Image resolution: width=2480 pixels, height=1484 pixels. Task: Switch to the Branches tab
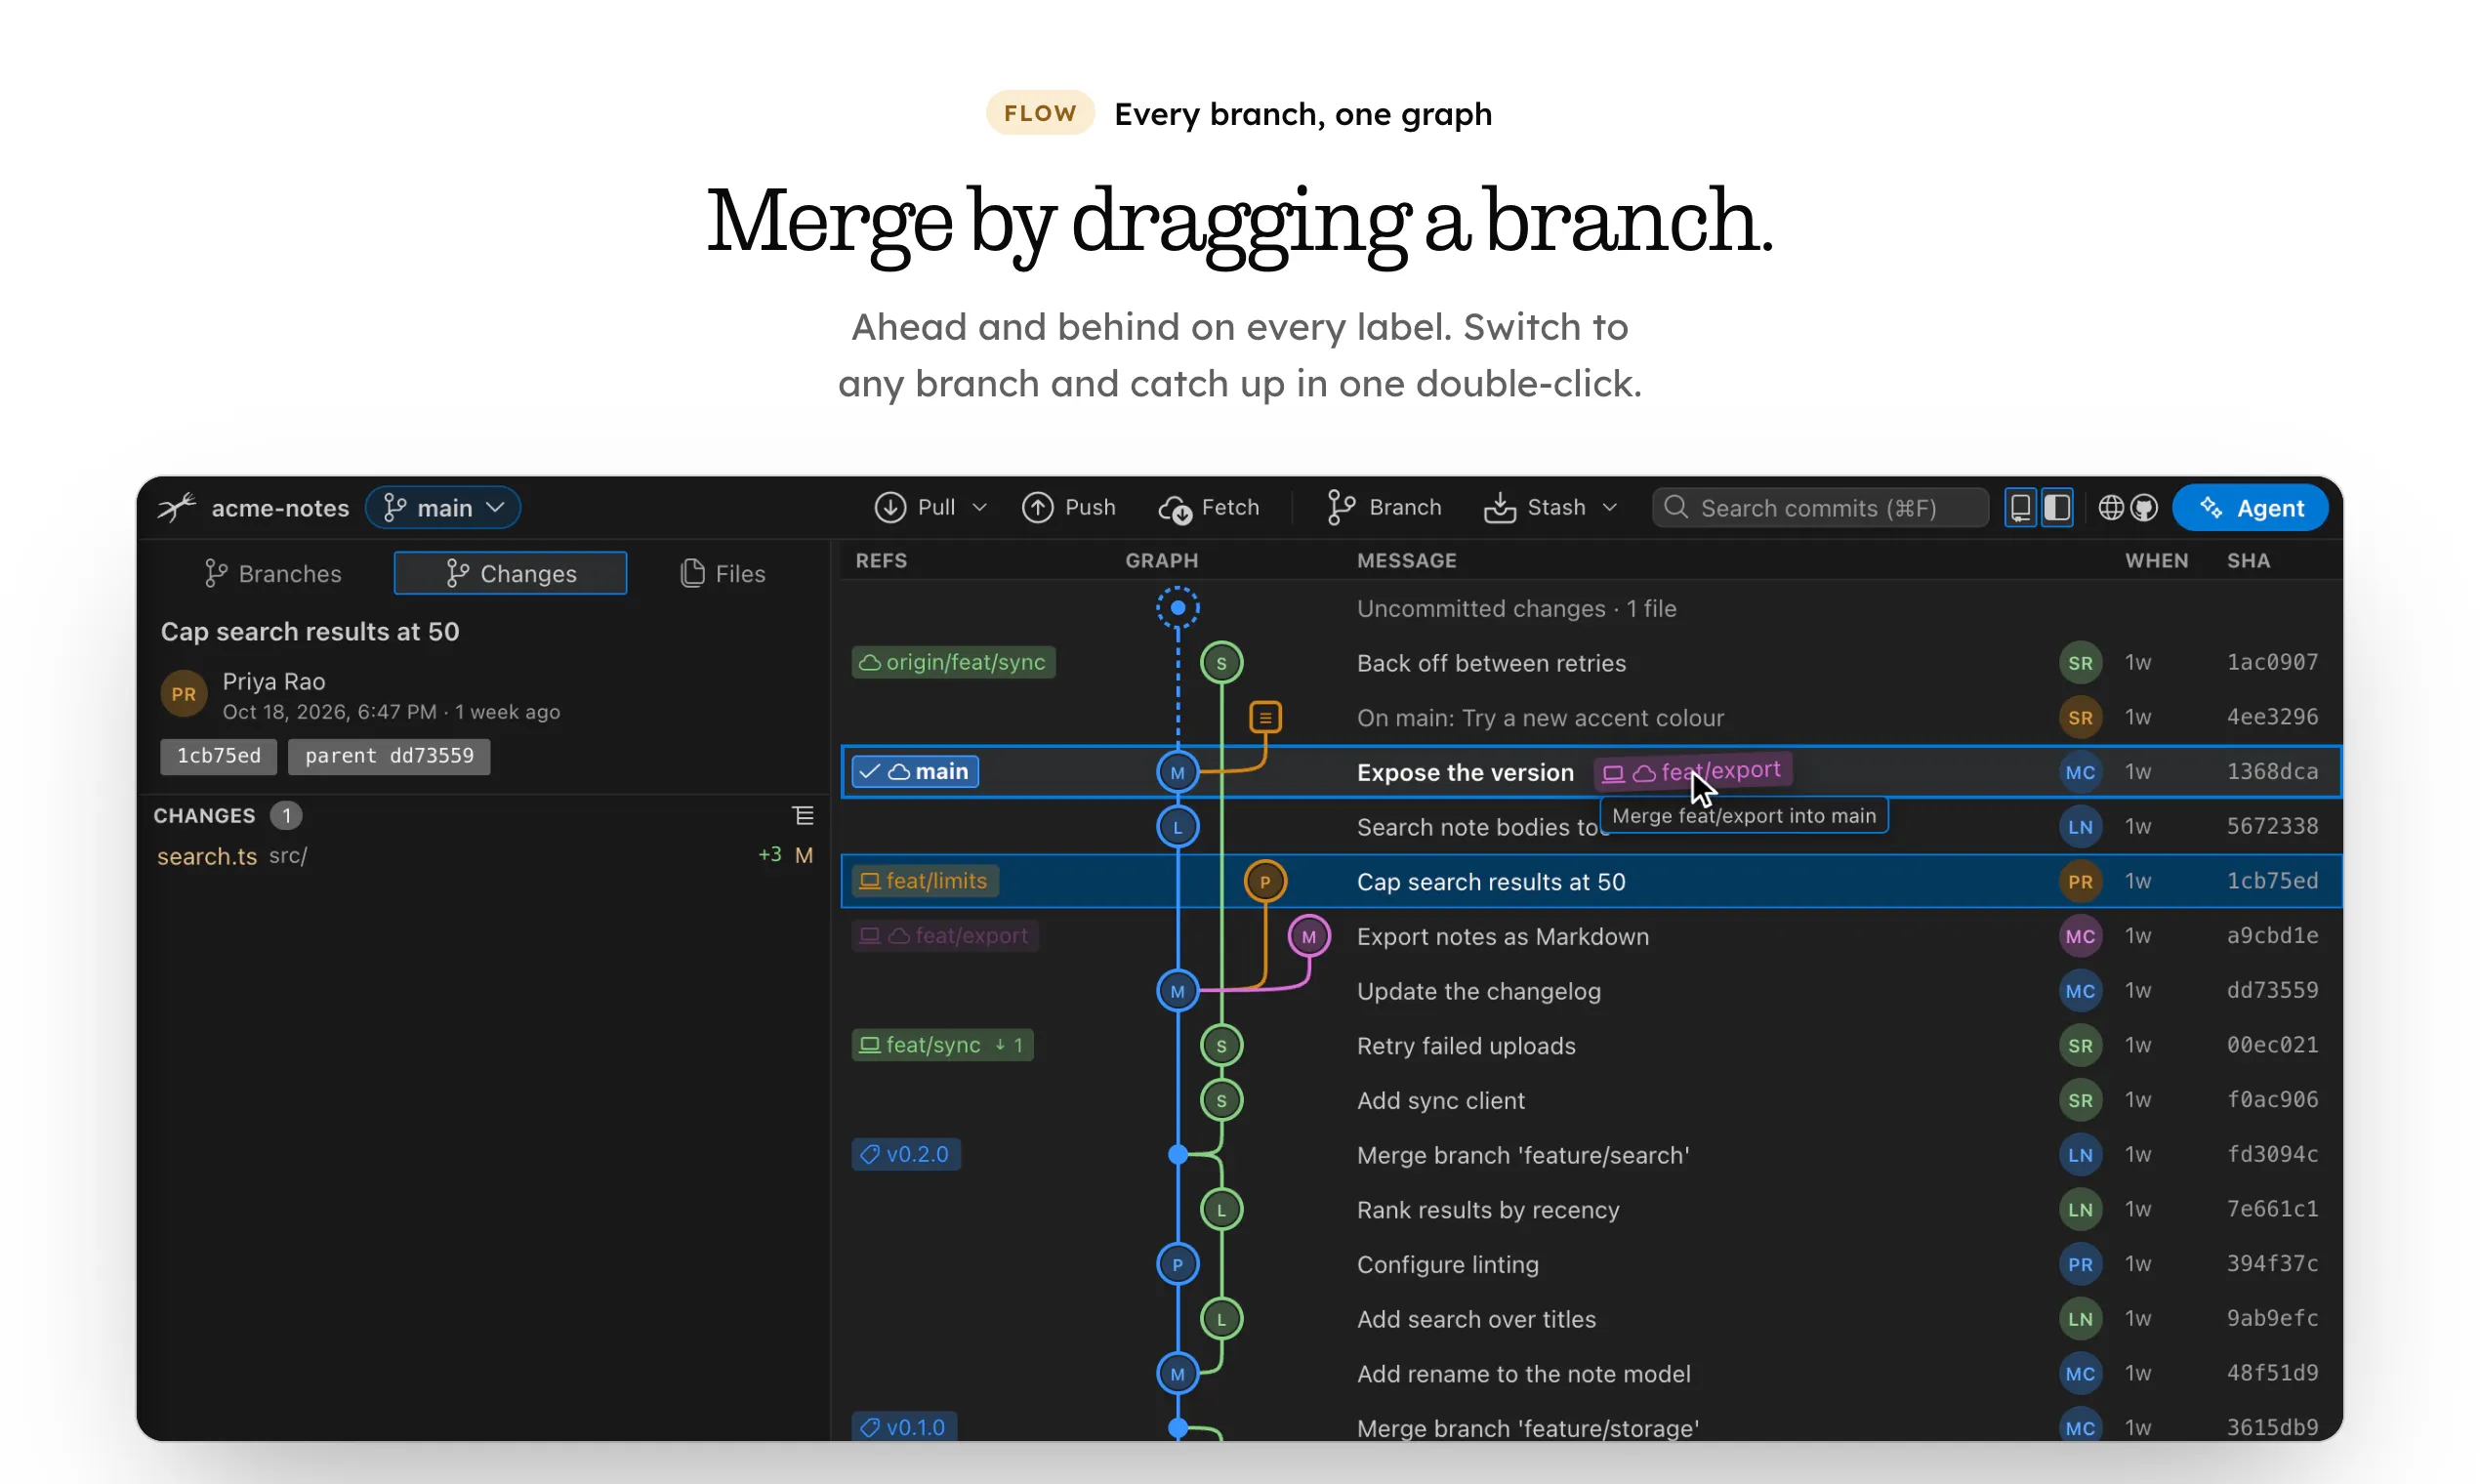click(x=273, y=573)
